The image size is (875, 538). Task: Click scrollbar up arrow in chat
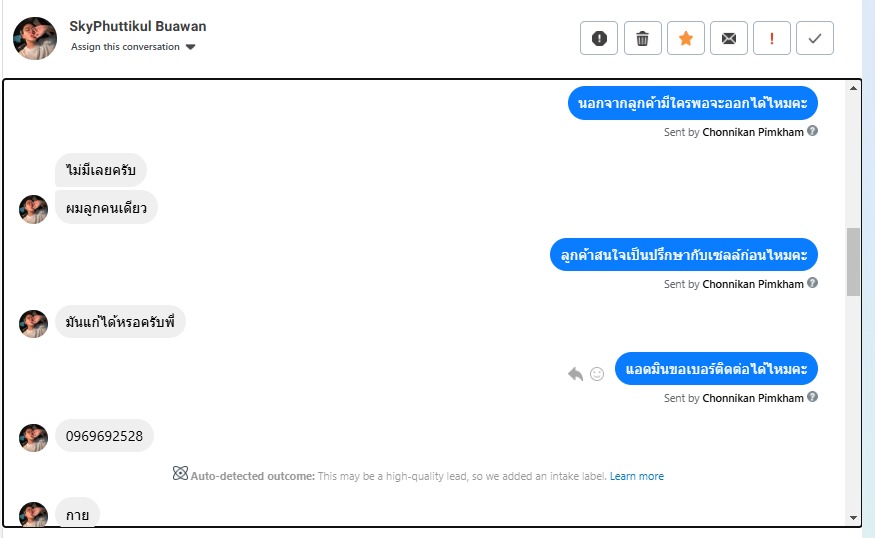(x=853, y=89)
